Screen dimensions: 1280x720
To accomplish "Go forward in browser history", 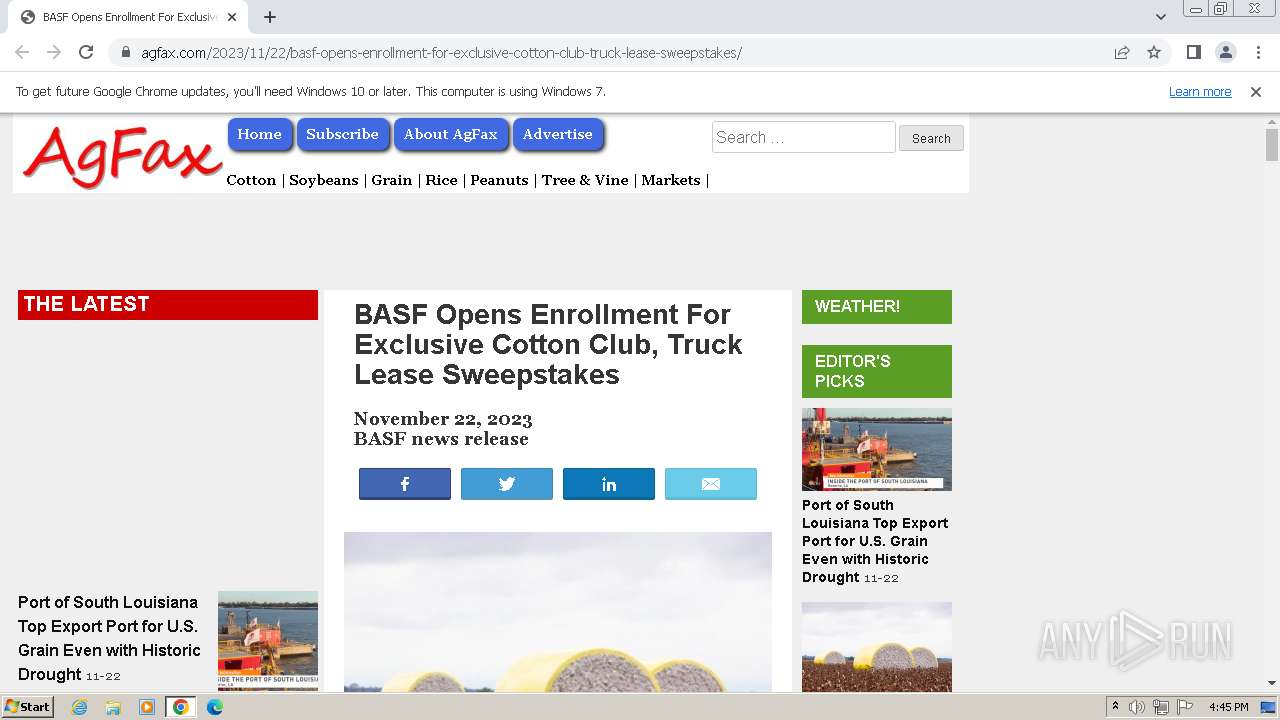I will pos(54,52).
